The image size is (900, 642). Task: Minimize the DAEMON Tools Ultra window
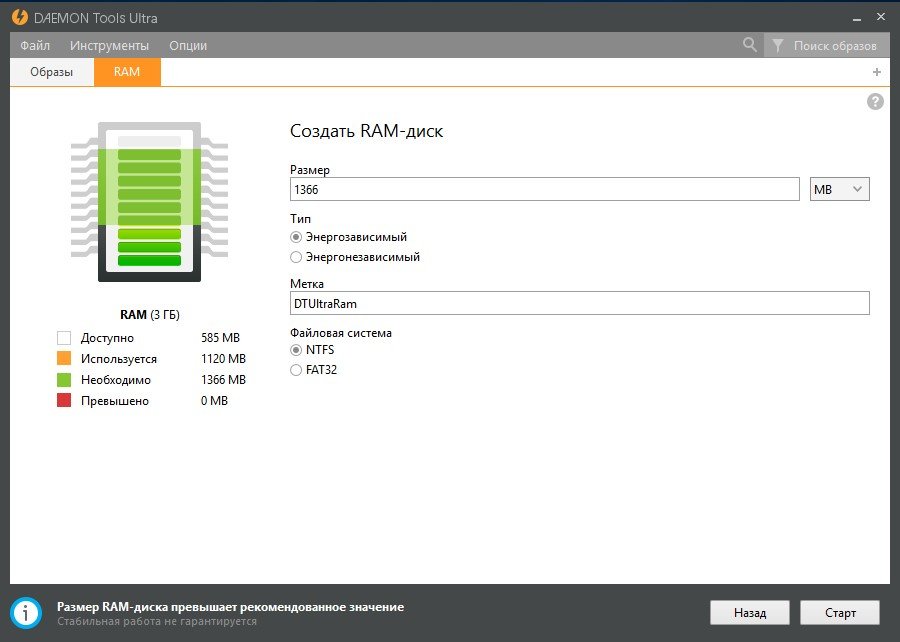coord(855,17)
